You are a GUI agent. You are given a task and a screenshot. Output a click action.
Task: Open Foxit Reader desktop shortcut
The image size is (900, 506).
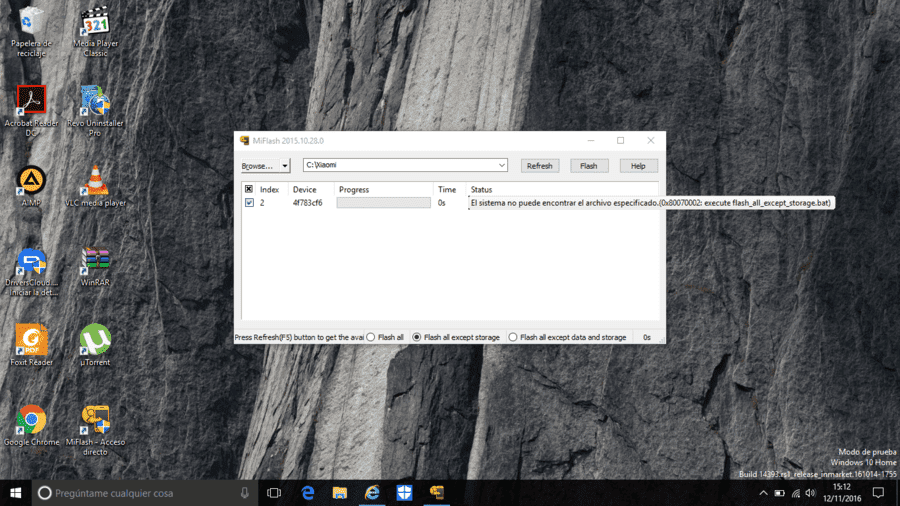(31, 345)
